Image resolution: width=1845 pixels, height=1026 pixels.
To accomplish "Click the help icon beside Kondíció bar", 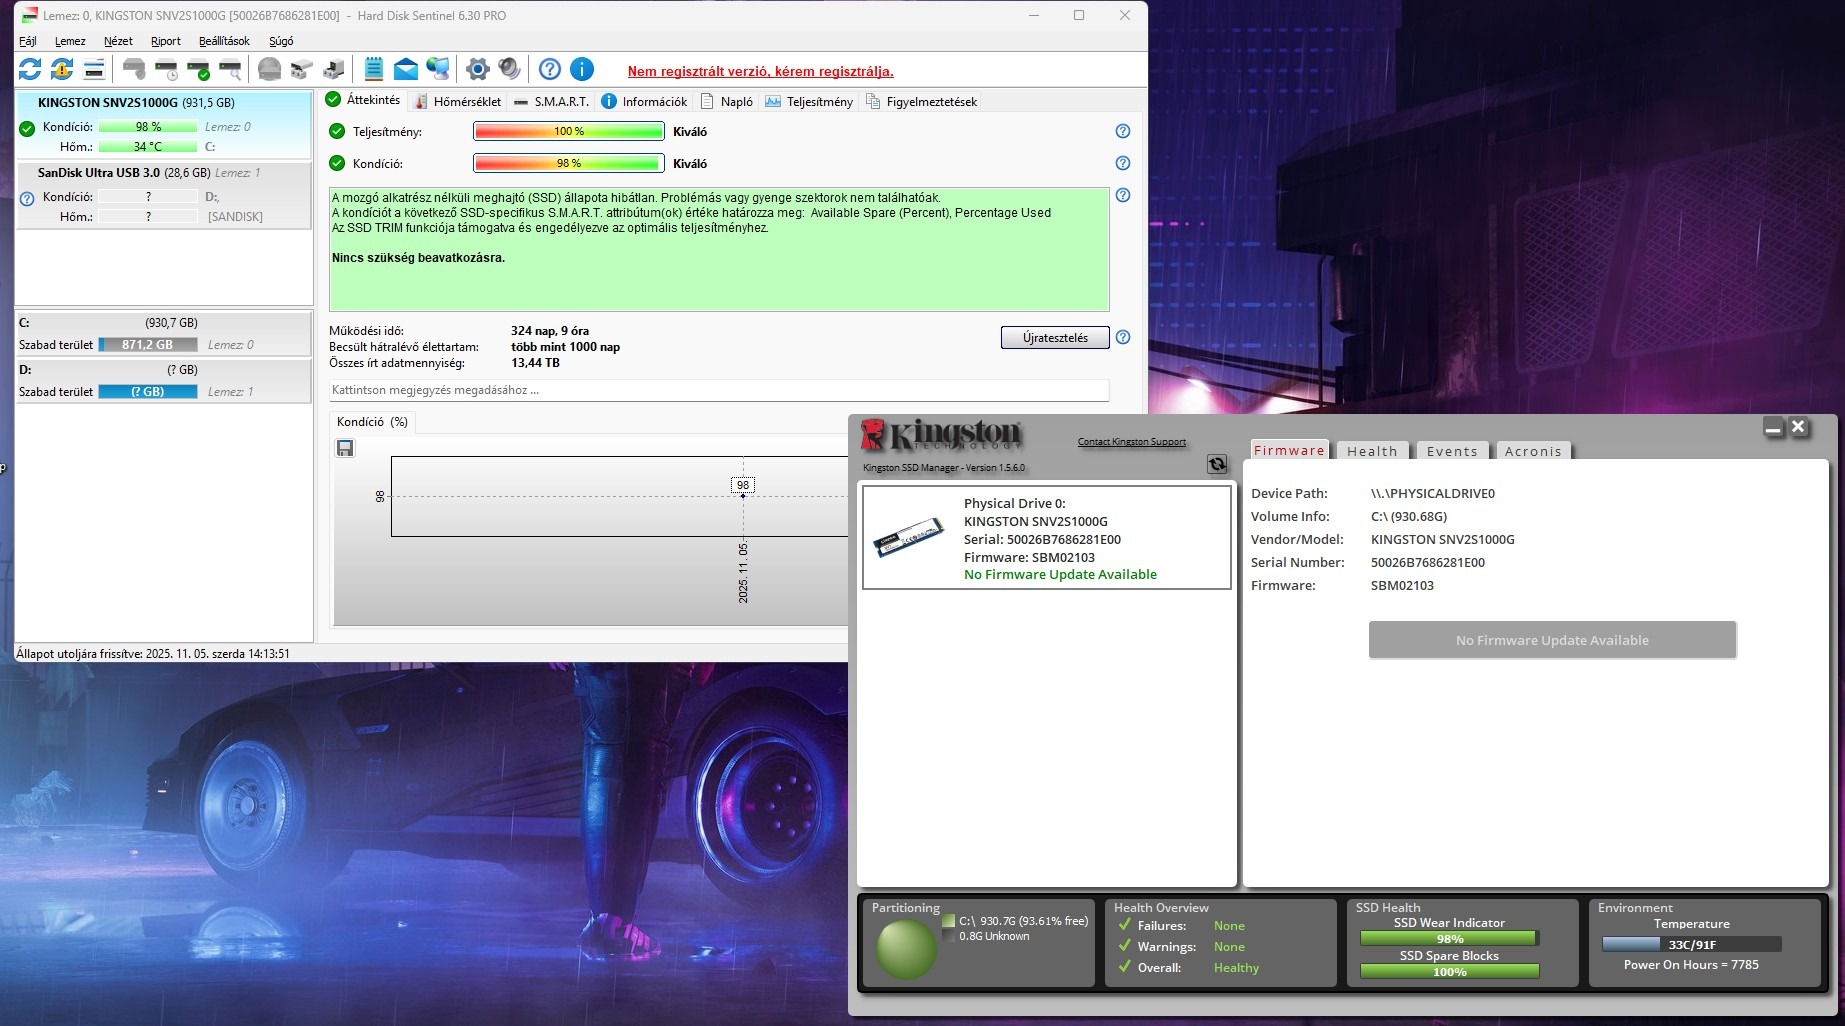I will tap(1123, 163).
